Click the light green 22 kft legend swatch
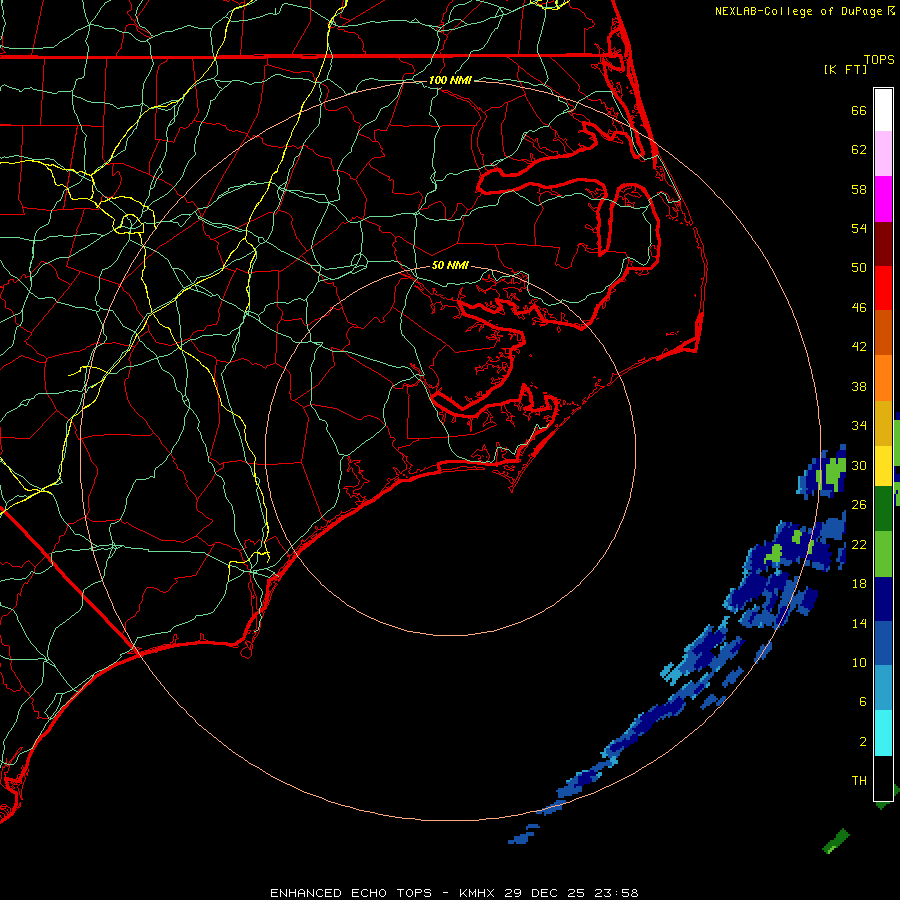Viewport: 900px width, 900px height. pyautogui.click(x=883, y=554)
